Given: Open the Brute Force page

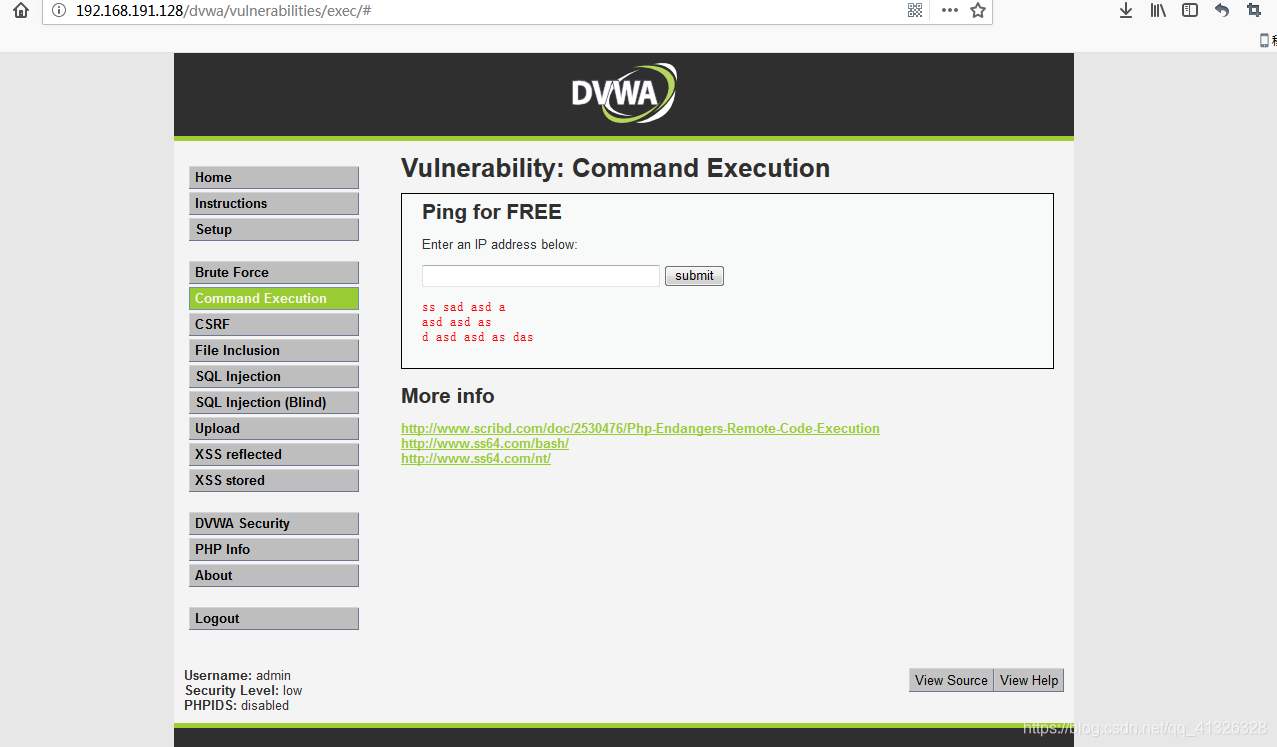Looking at the screenshot, I should click(273, 272).
